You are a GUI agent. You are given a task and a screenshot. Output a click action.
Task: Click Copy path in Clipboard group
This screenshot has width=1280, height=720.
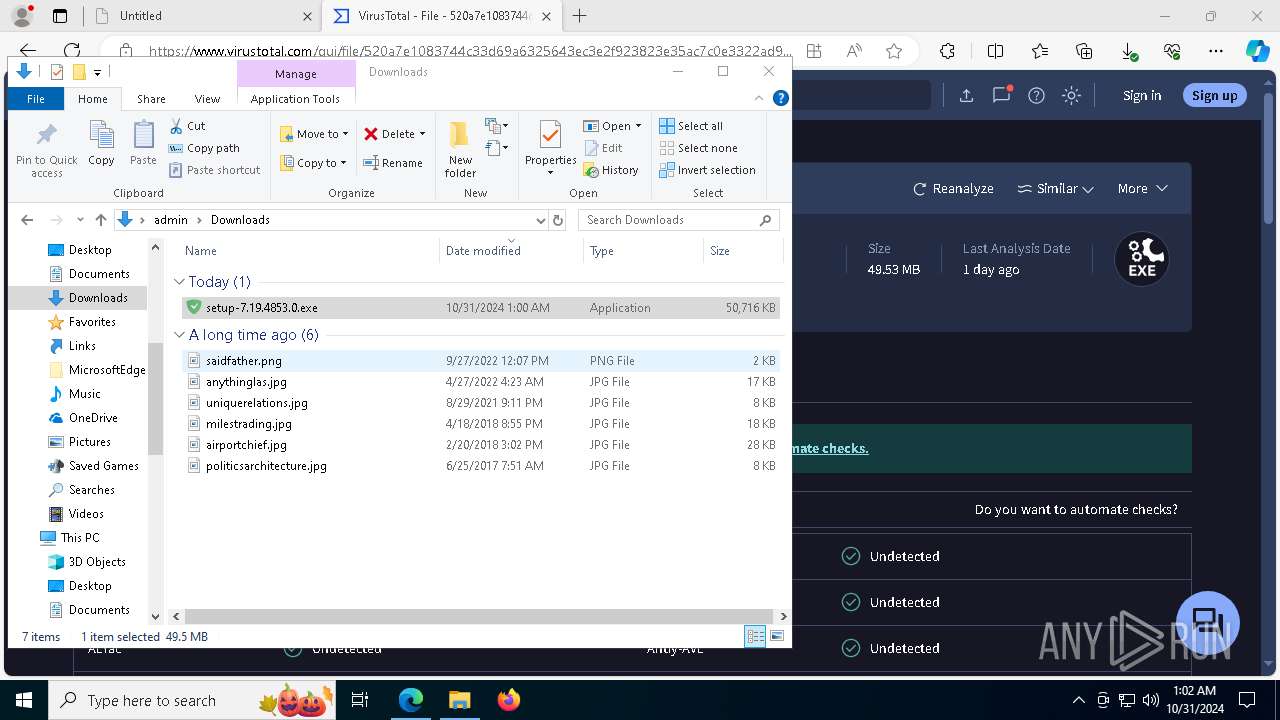point(204,148)
